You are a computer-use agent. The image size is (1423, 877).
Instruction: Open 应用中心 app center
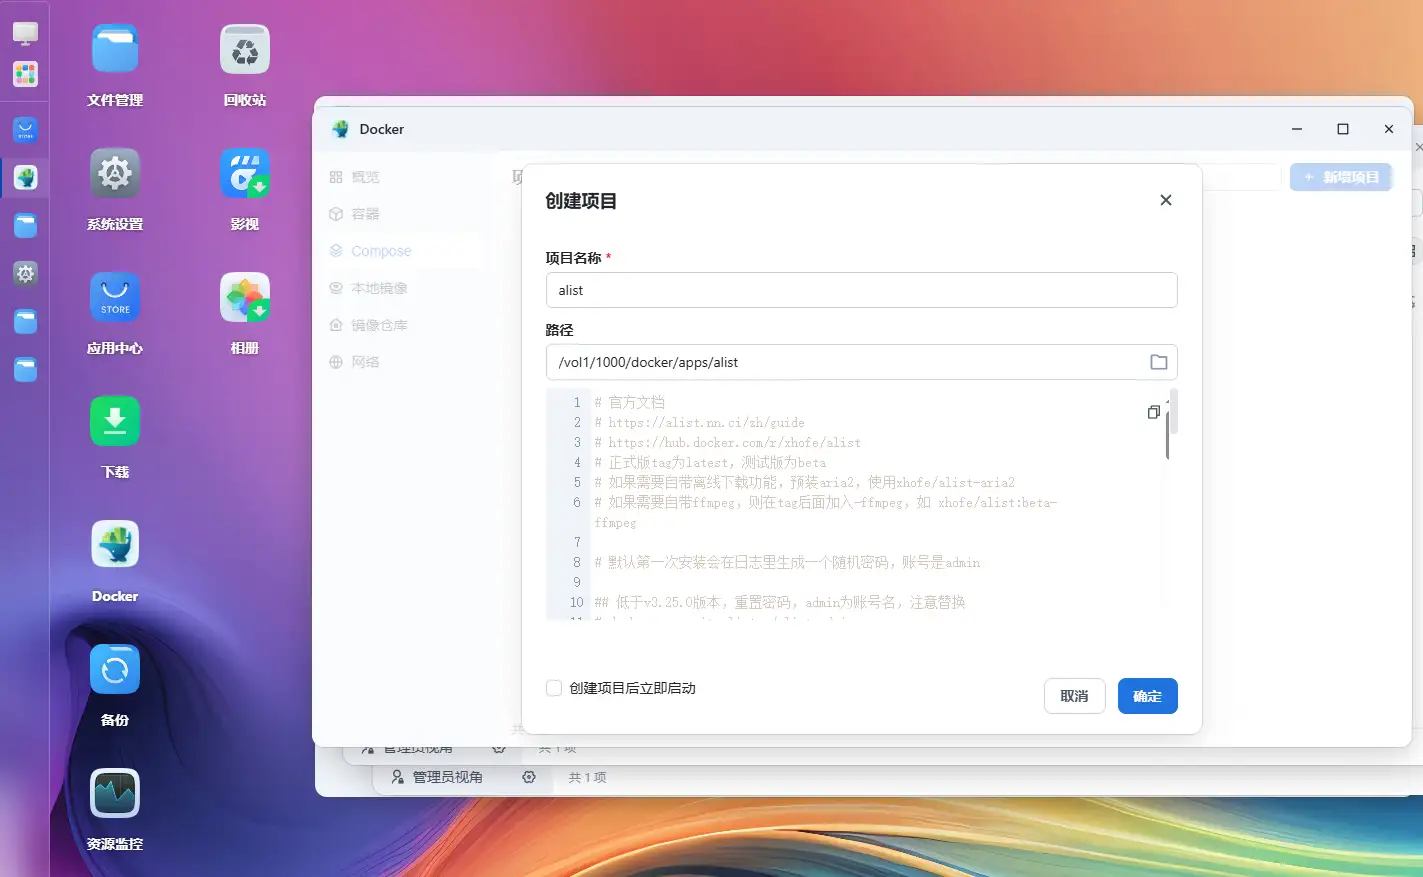[x=114, y=297]
